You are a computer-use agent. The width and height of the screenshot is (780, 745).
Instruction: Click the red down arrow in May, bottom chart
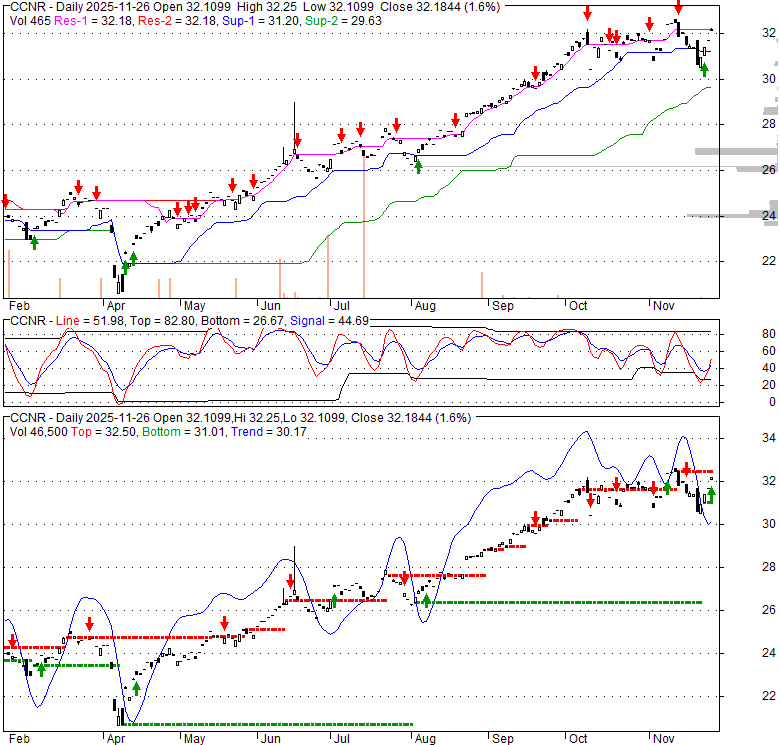tap(224, 621)
